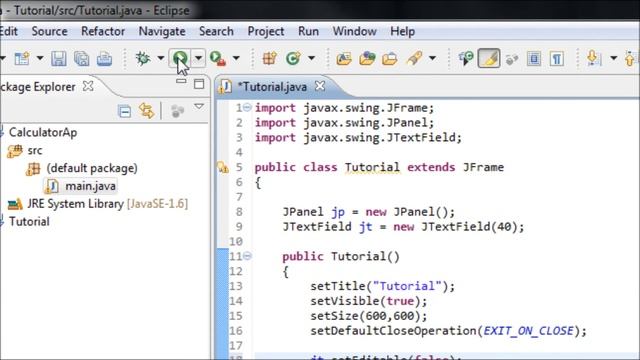Toggle Show Whitespace Characters paragraph icon
The width and height of the screenshot is (640, 360).
click(x=557, y=59)
